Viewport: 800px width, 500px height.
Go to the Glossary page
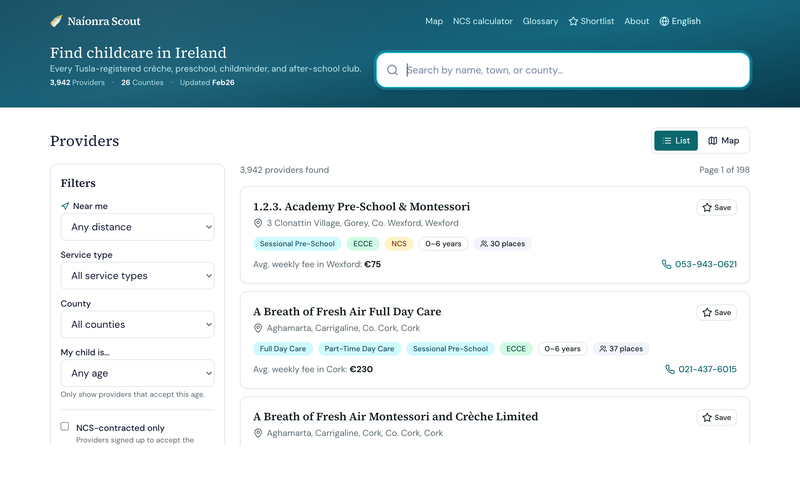pyautogui.click(x=540, y=21)
